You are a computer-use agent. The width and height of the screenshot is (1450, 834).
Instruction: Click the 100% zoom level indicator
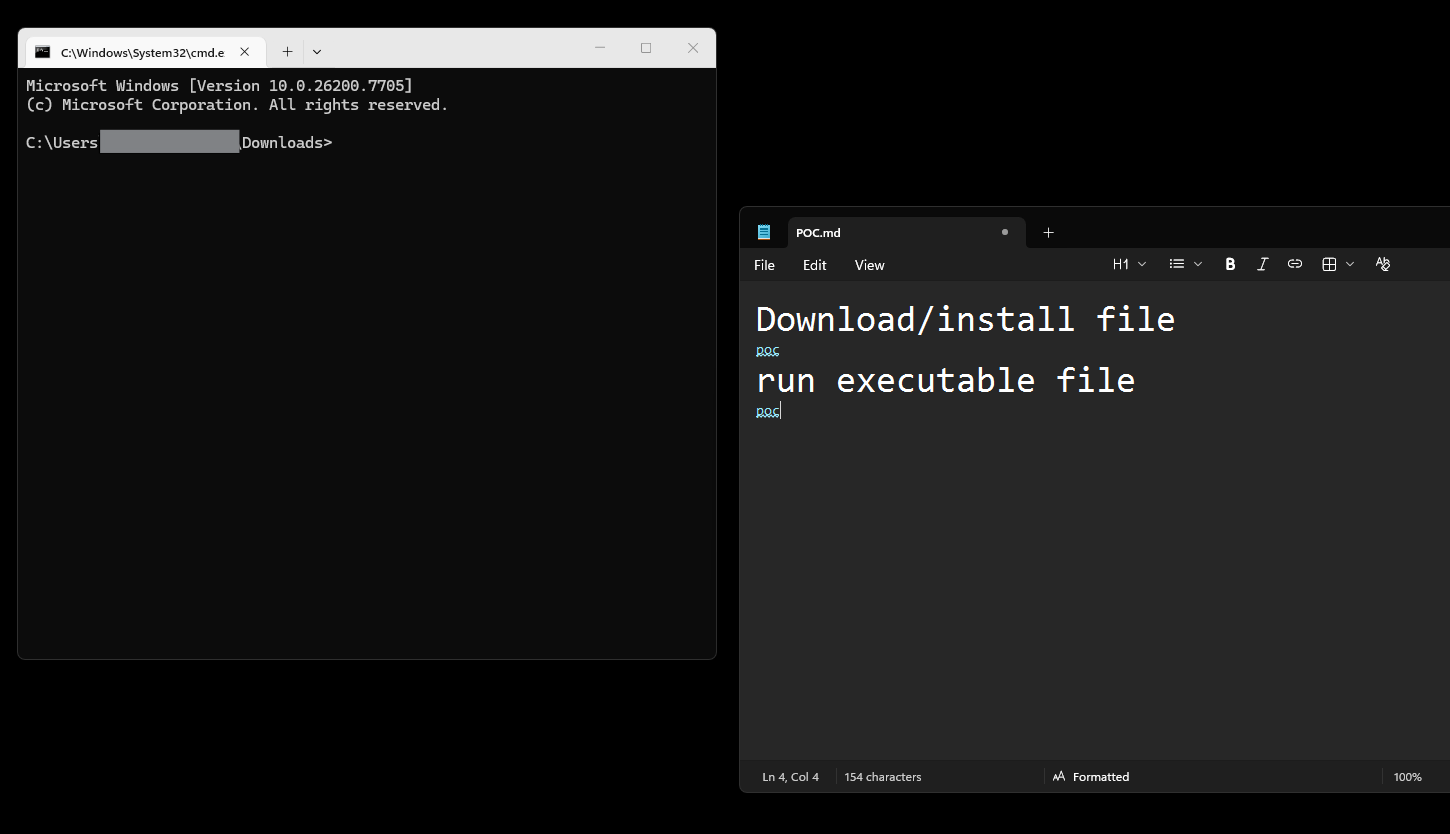click(x=1407, y=777)
